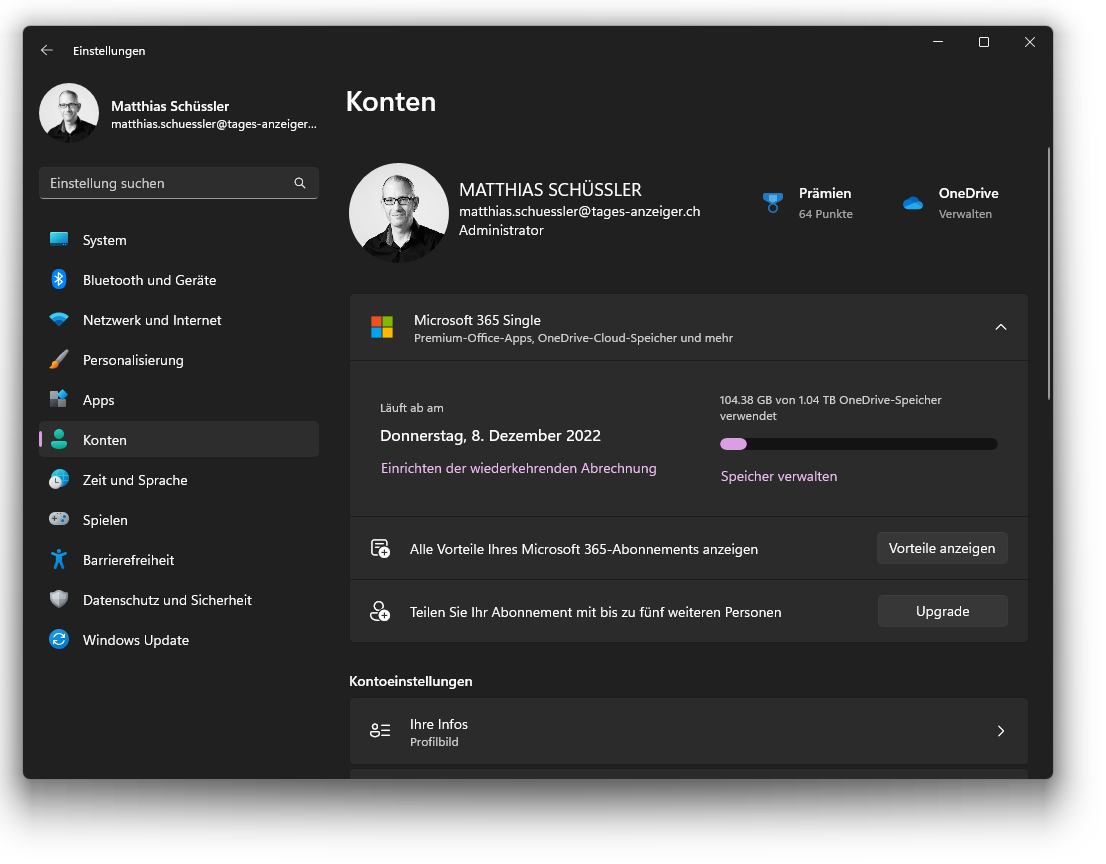Click Einrichten der wiederkehrenden Abrechnung link
The width and height of the screenshot is (1106, 864).
tap(518, 468)
